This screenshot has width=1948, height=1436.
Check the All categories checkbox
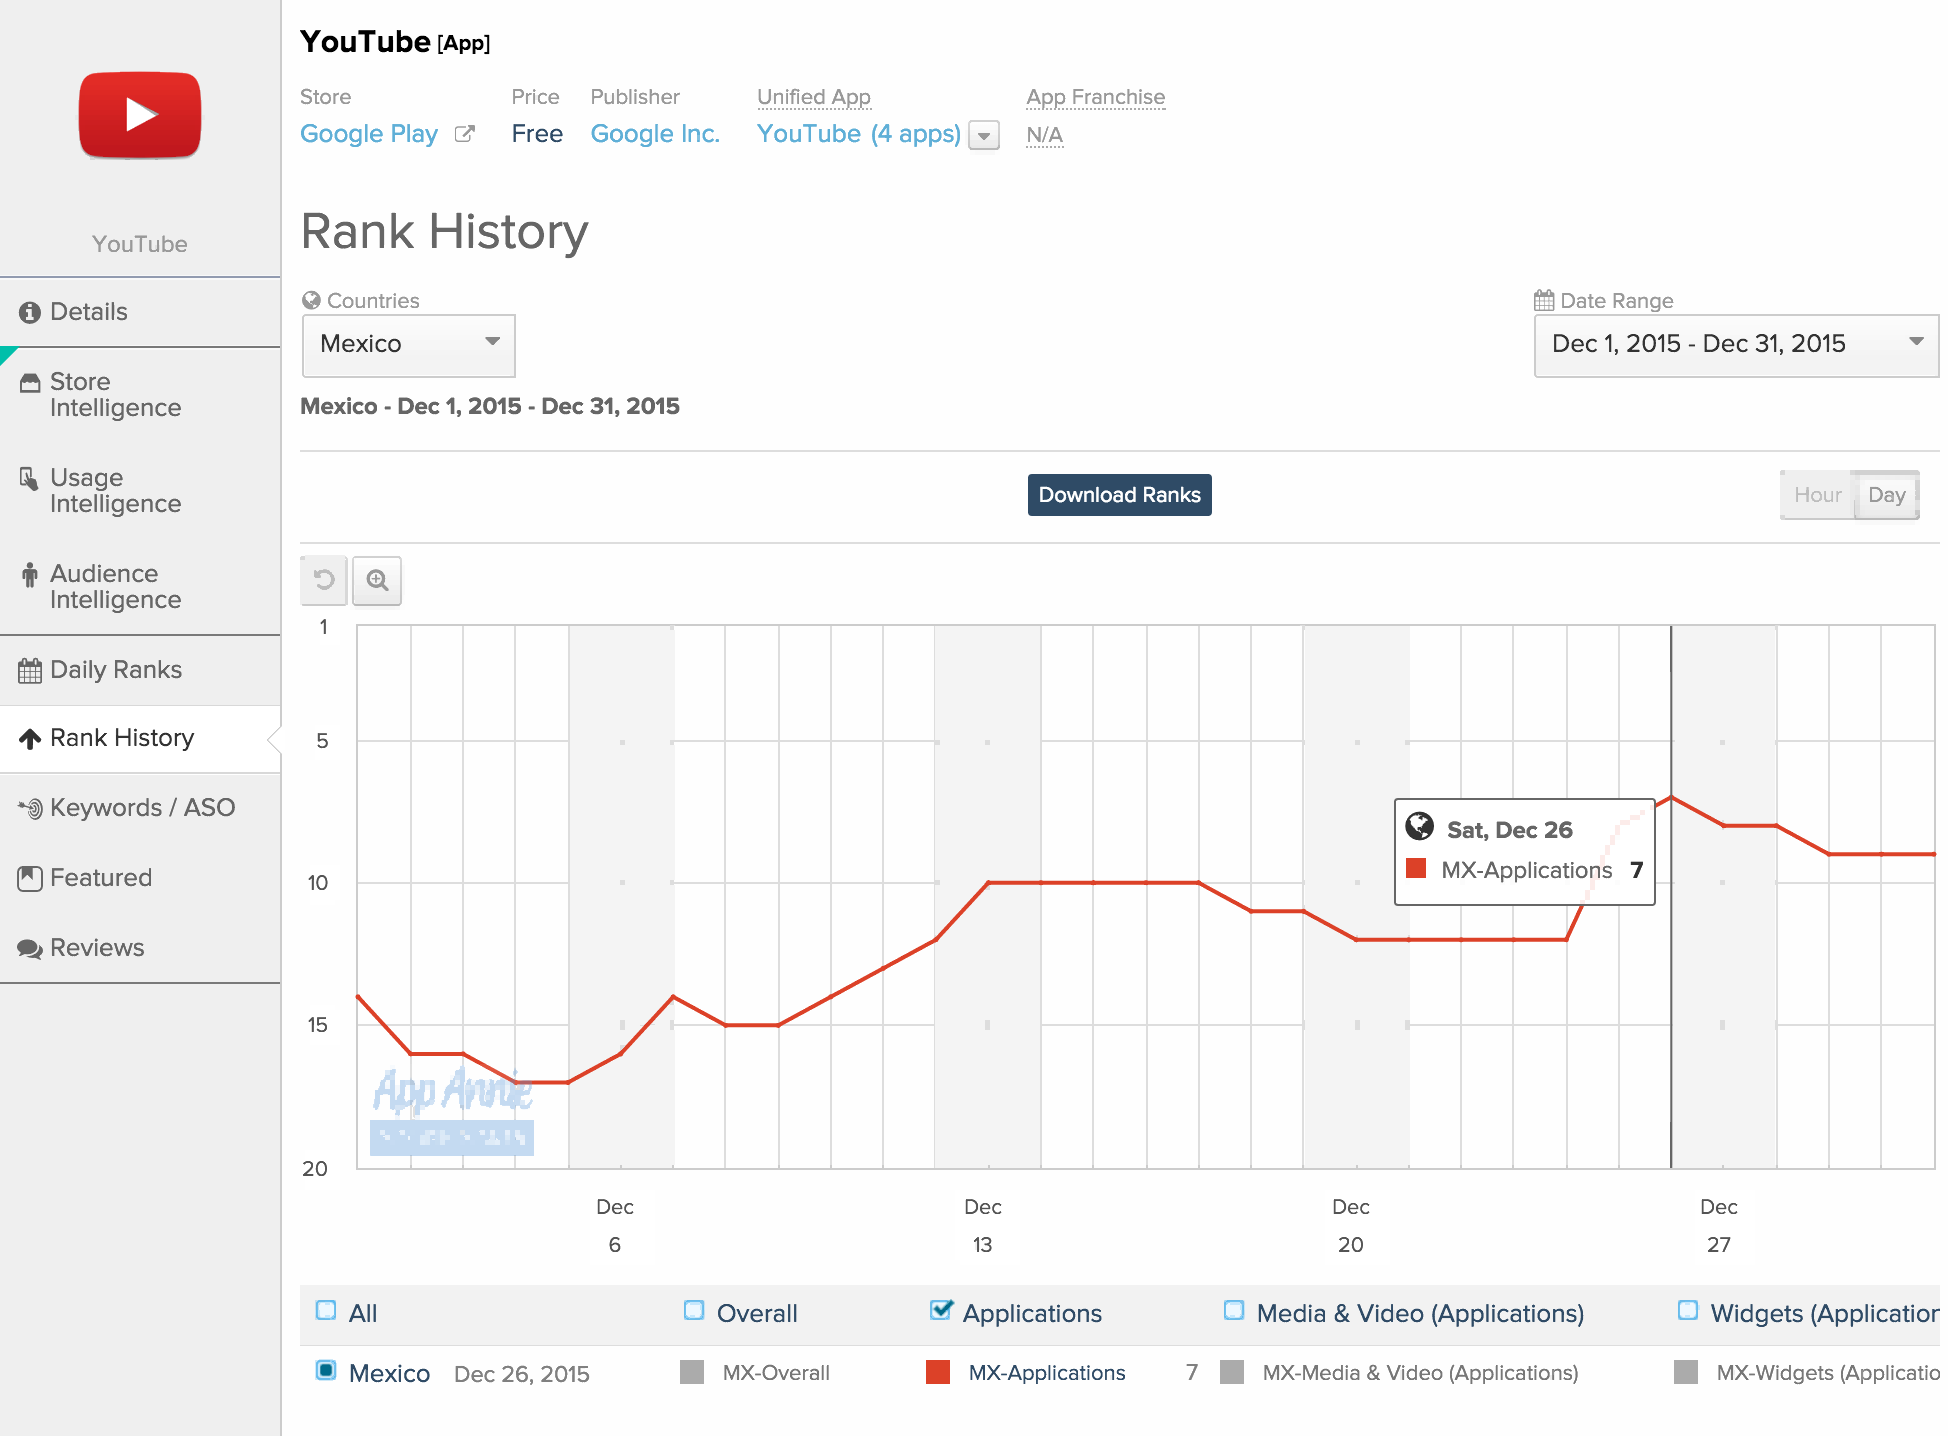point(326,1311)
